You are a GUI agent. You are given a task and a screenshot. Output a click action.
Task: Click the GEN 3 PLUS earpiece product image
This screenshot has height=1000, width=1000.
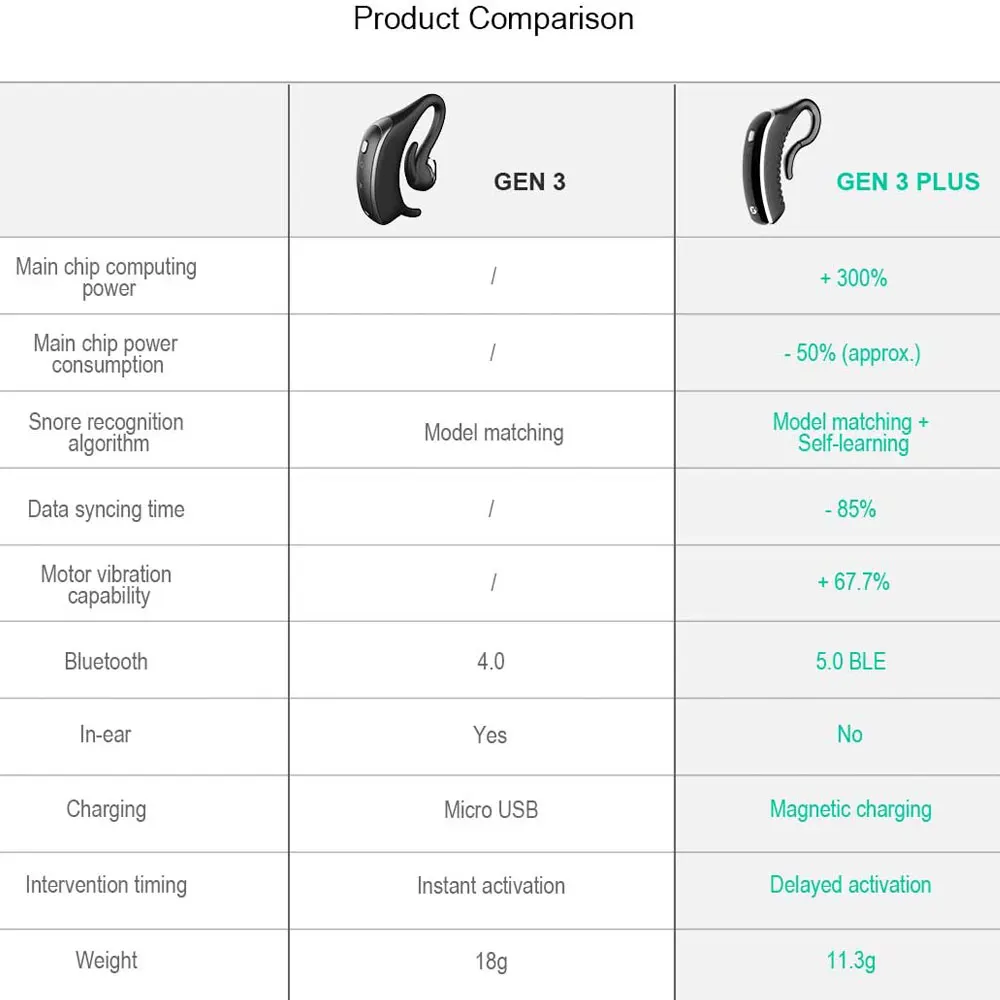point(781,160)
